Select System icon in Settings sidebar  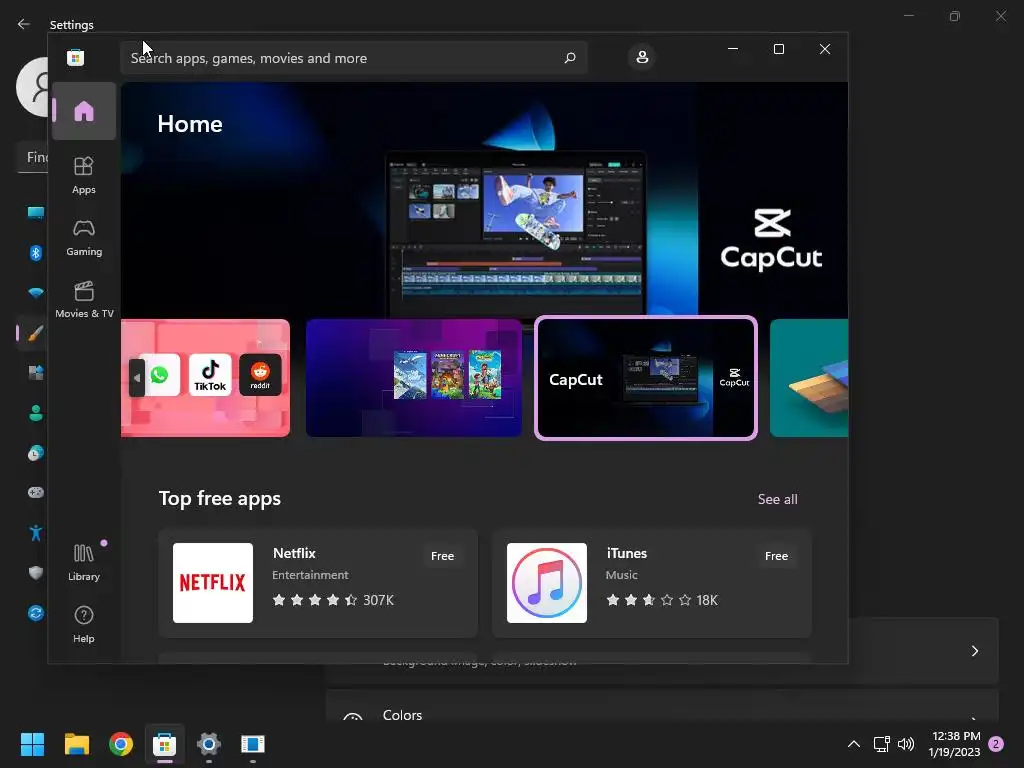(x=35, y=213)
